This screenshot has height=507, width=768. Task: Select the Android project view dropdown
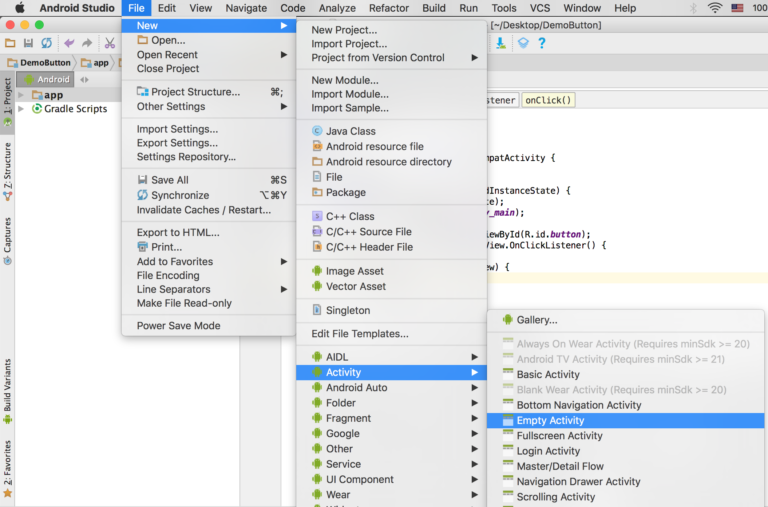(47, 79)
